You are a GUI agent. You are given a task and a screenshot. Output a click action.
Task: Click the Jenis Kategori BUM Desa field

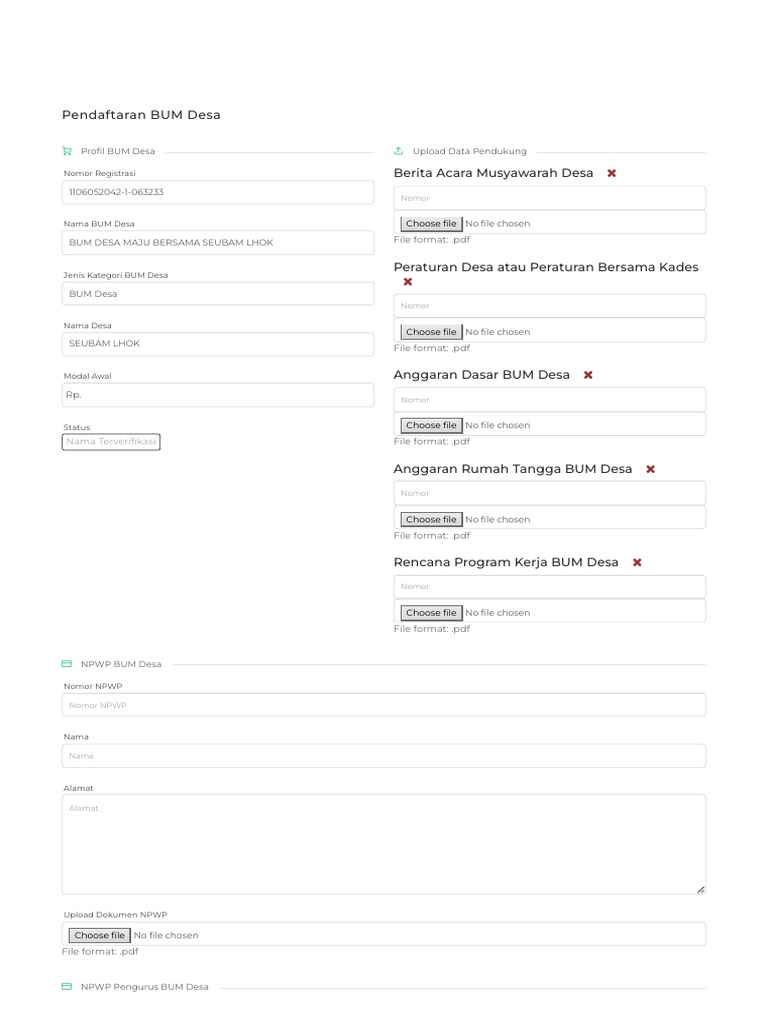pos(218,294)
